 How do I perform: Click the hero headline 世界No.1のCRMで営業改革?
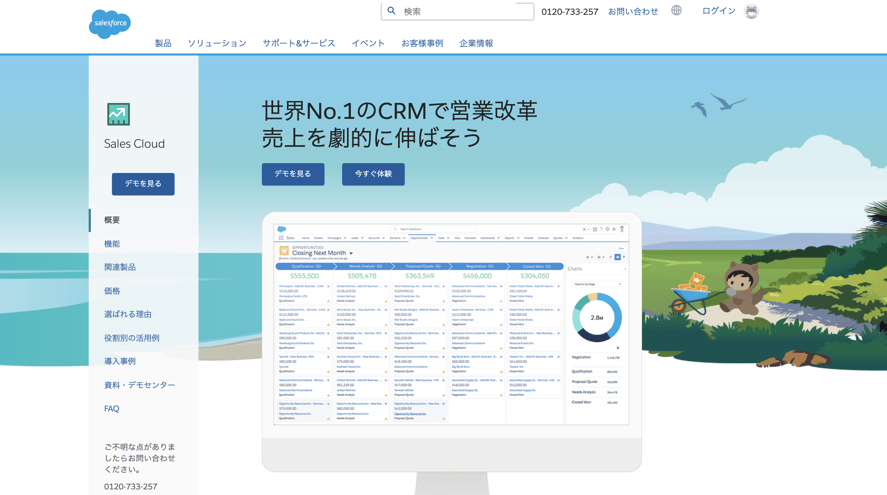click(399, 111)
